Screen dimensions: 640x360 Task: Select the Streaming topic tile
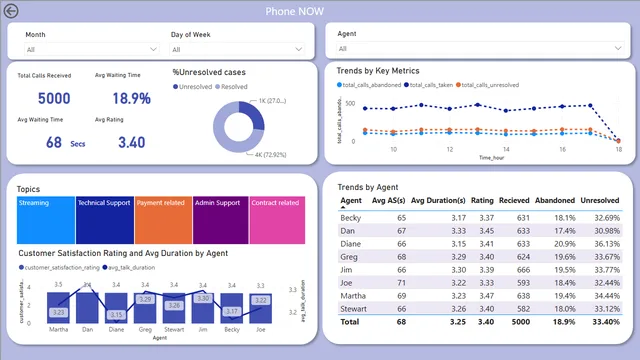(46, 220)
